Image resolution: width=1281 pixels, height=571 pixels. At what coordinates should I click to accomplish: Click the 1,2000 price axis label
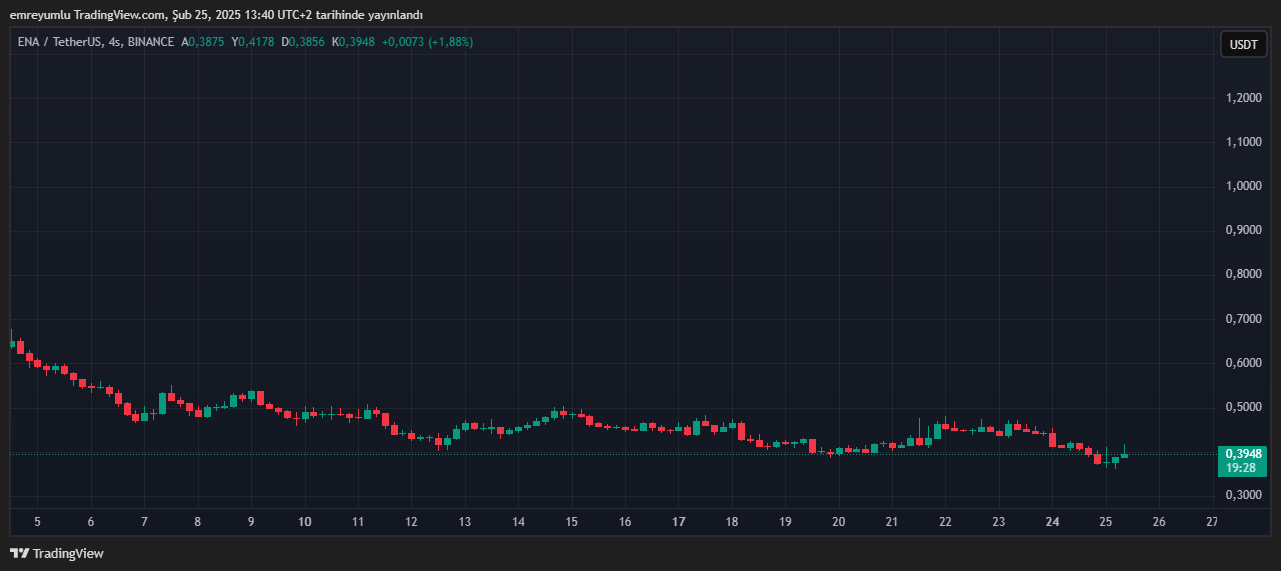pos(1243,98)
